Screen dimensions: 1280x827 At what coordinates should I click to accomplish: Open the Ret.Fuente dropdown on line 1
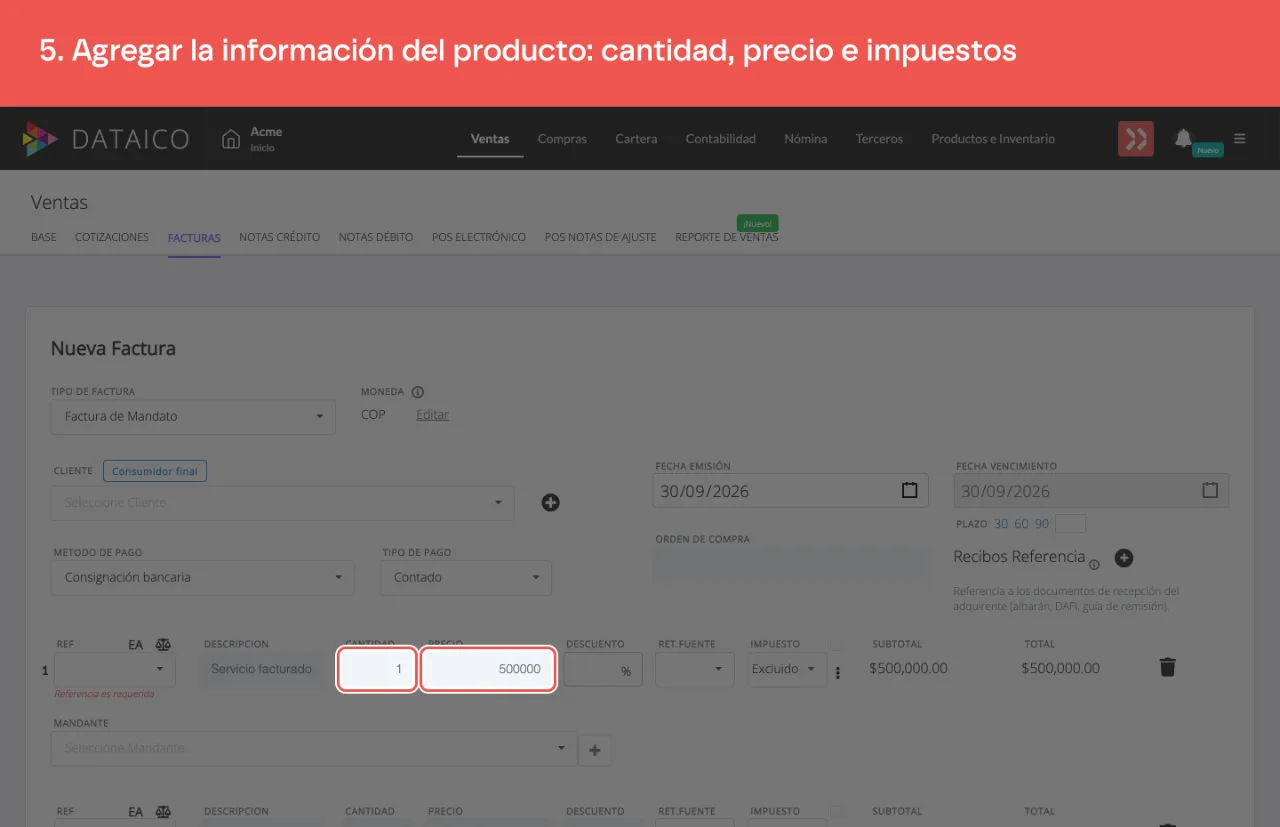(x=694, y=669)
